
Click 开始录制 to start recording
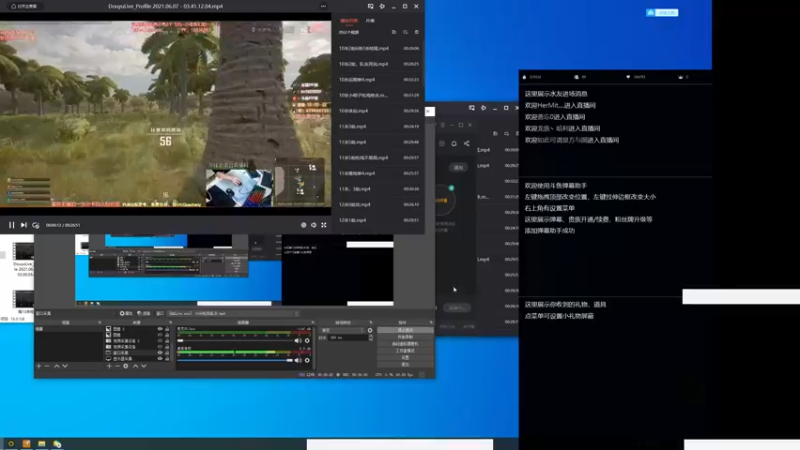(x=405, y=337)
